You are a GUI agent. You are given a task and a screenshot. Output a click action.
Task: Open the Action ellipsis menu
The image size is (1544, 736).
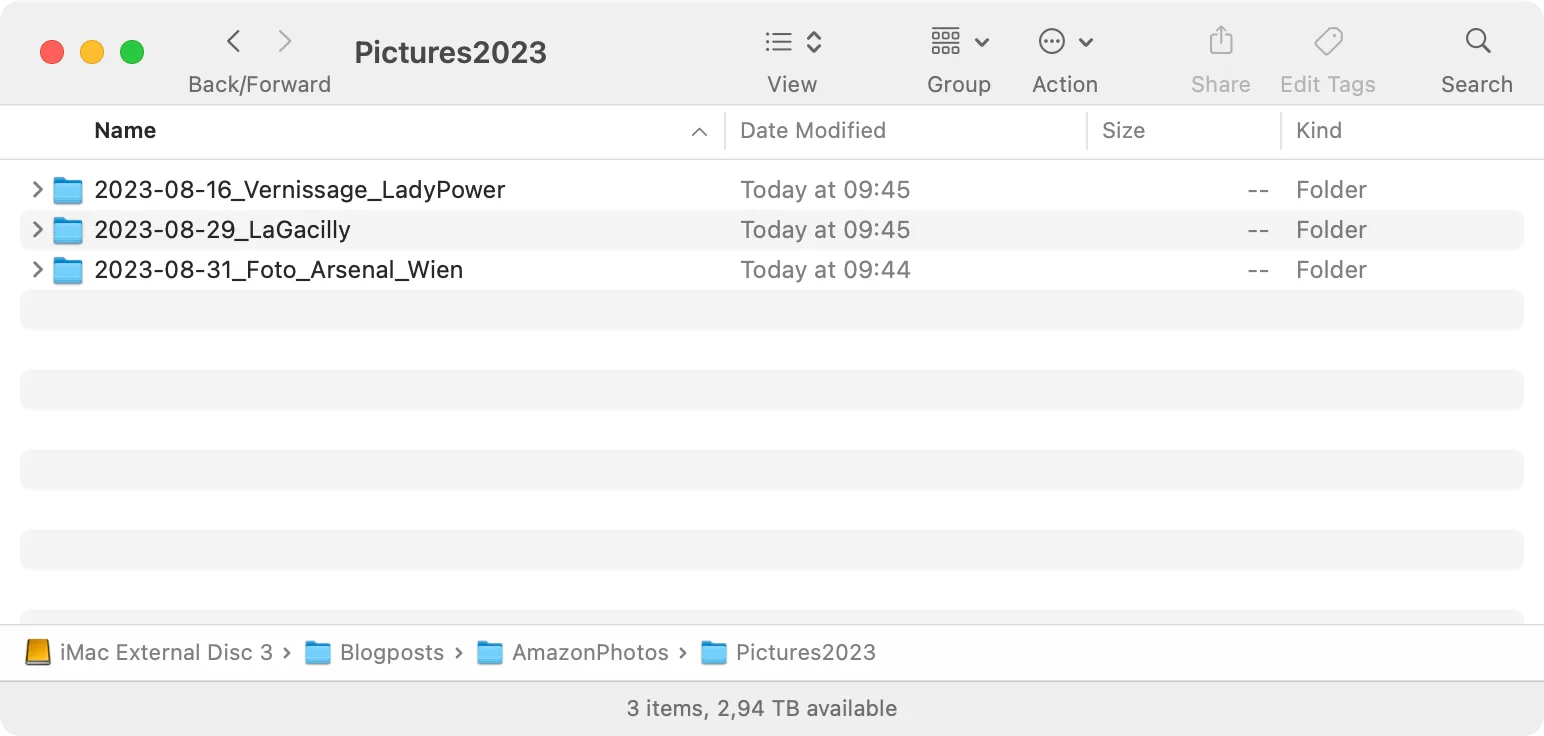pyautogui.click(x=1052, y=42)
